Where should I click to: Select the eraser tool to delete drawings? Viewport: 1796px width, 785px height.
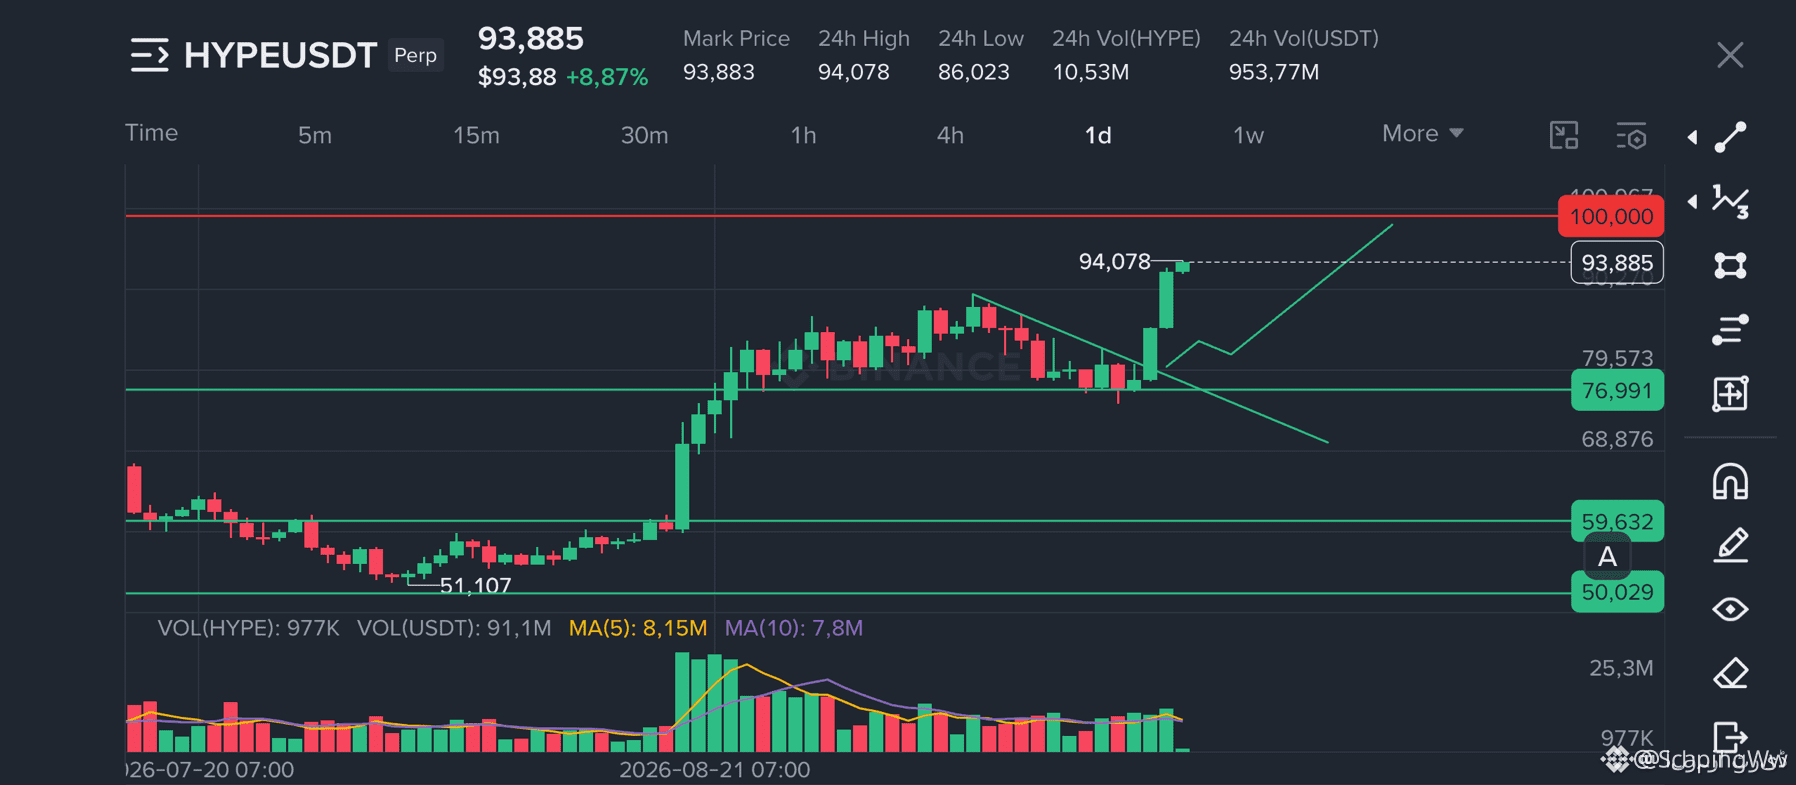click(x=1730, y=673)
